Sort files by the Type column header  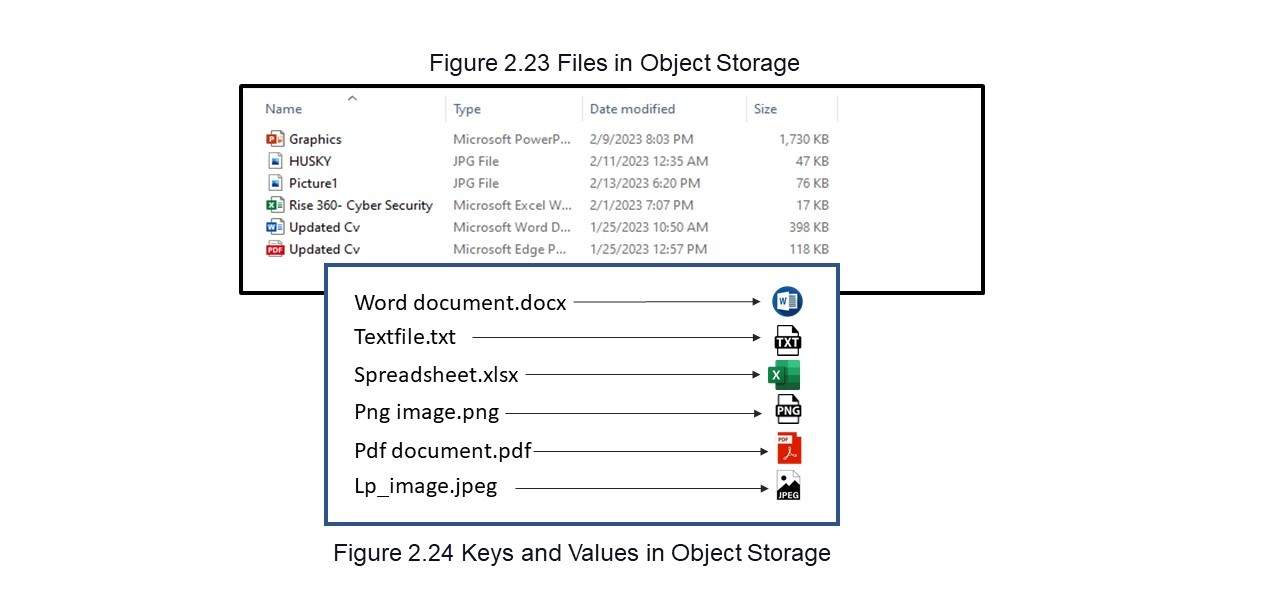467,109
